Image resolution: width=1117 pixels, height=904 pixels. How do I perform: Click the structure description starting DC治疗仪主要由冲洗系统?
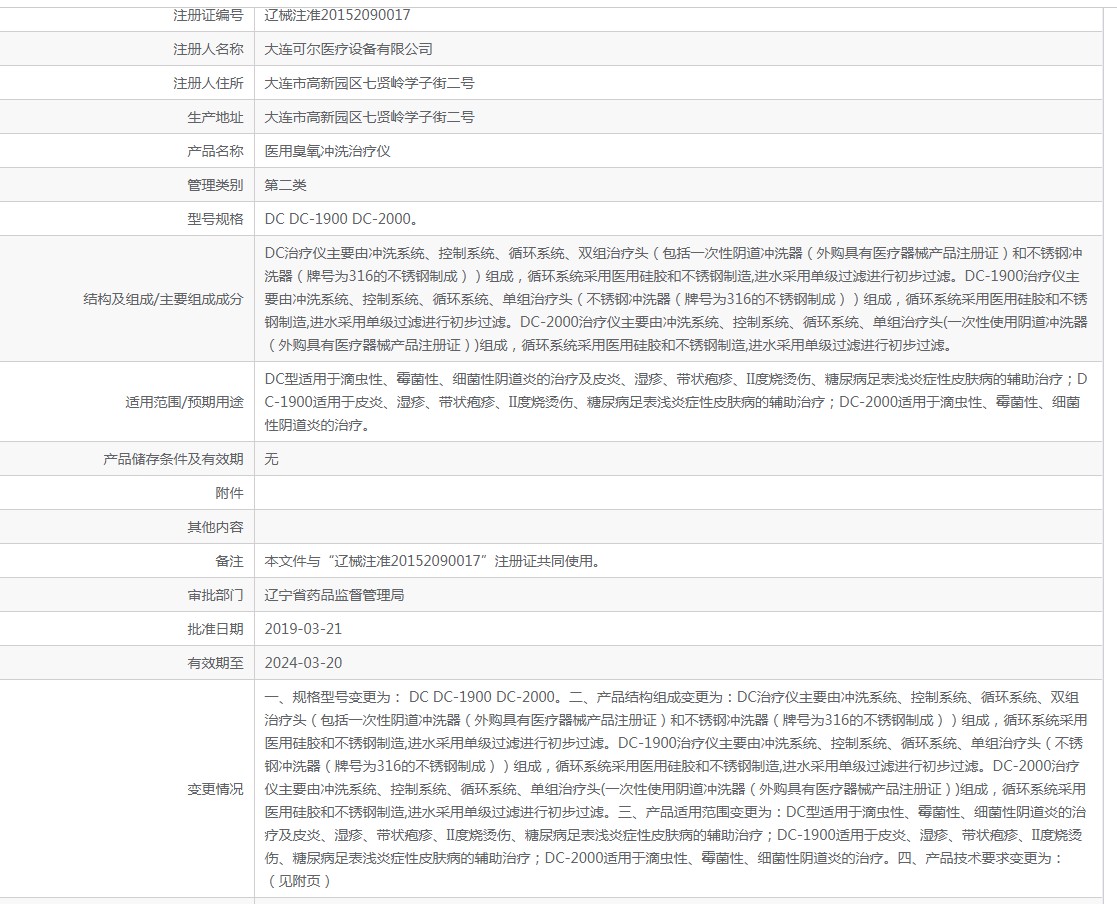pos(676,299)
